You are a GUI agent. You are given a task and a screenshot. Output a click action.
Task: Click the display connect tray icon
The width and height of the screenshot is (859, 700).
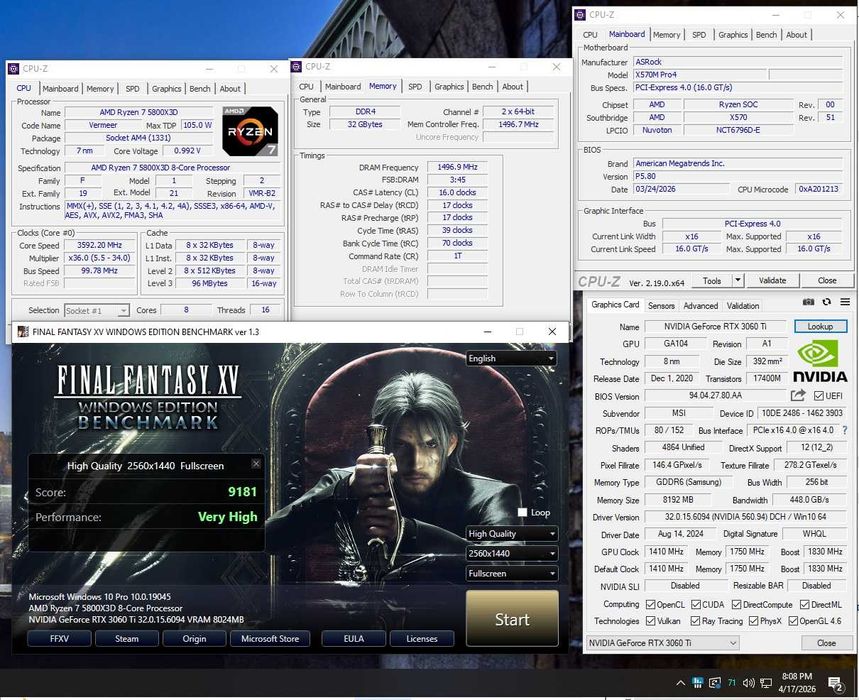click(715, 682)
